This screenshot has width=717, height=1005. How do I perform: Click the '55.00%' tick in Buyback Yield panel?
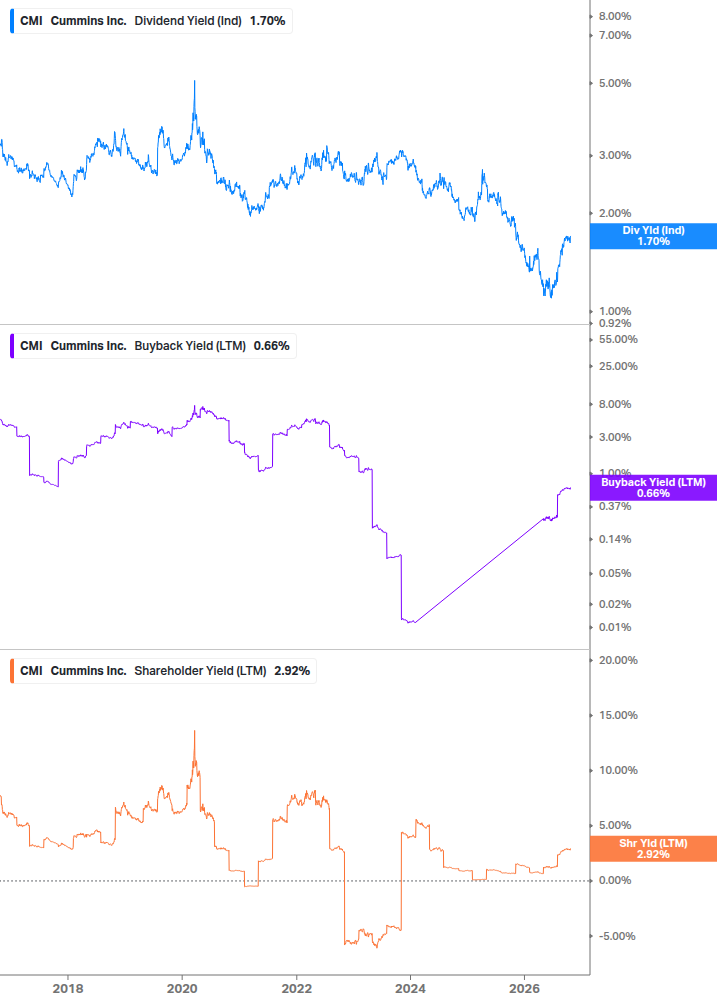click(618, 340)
